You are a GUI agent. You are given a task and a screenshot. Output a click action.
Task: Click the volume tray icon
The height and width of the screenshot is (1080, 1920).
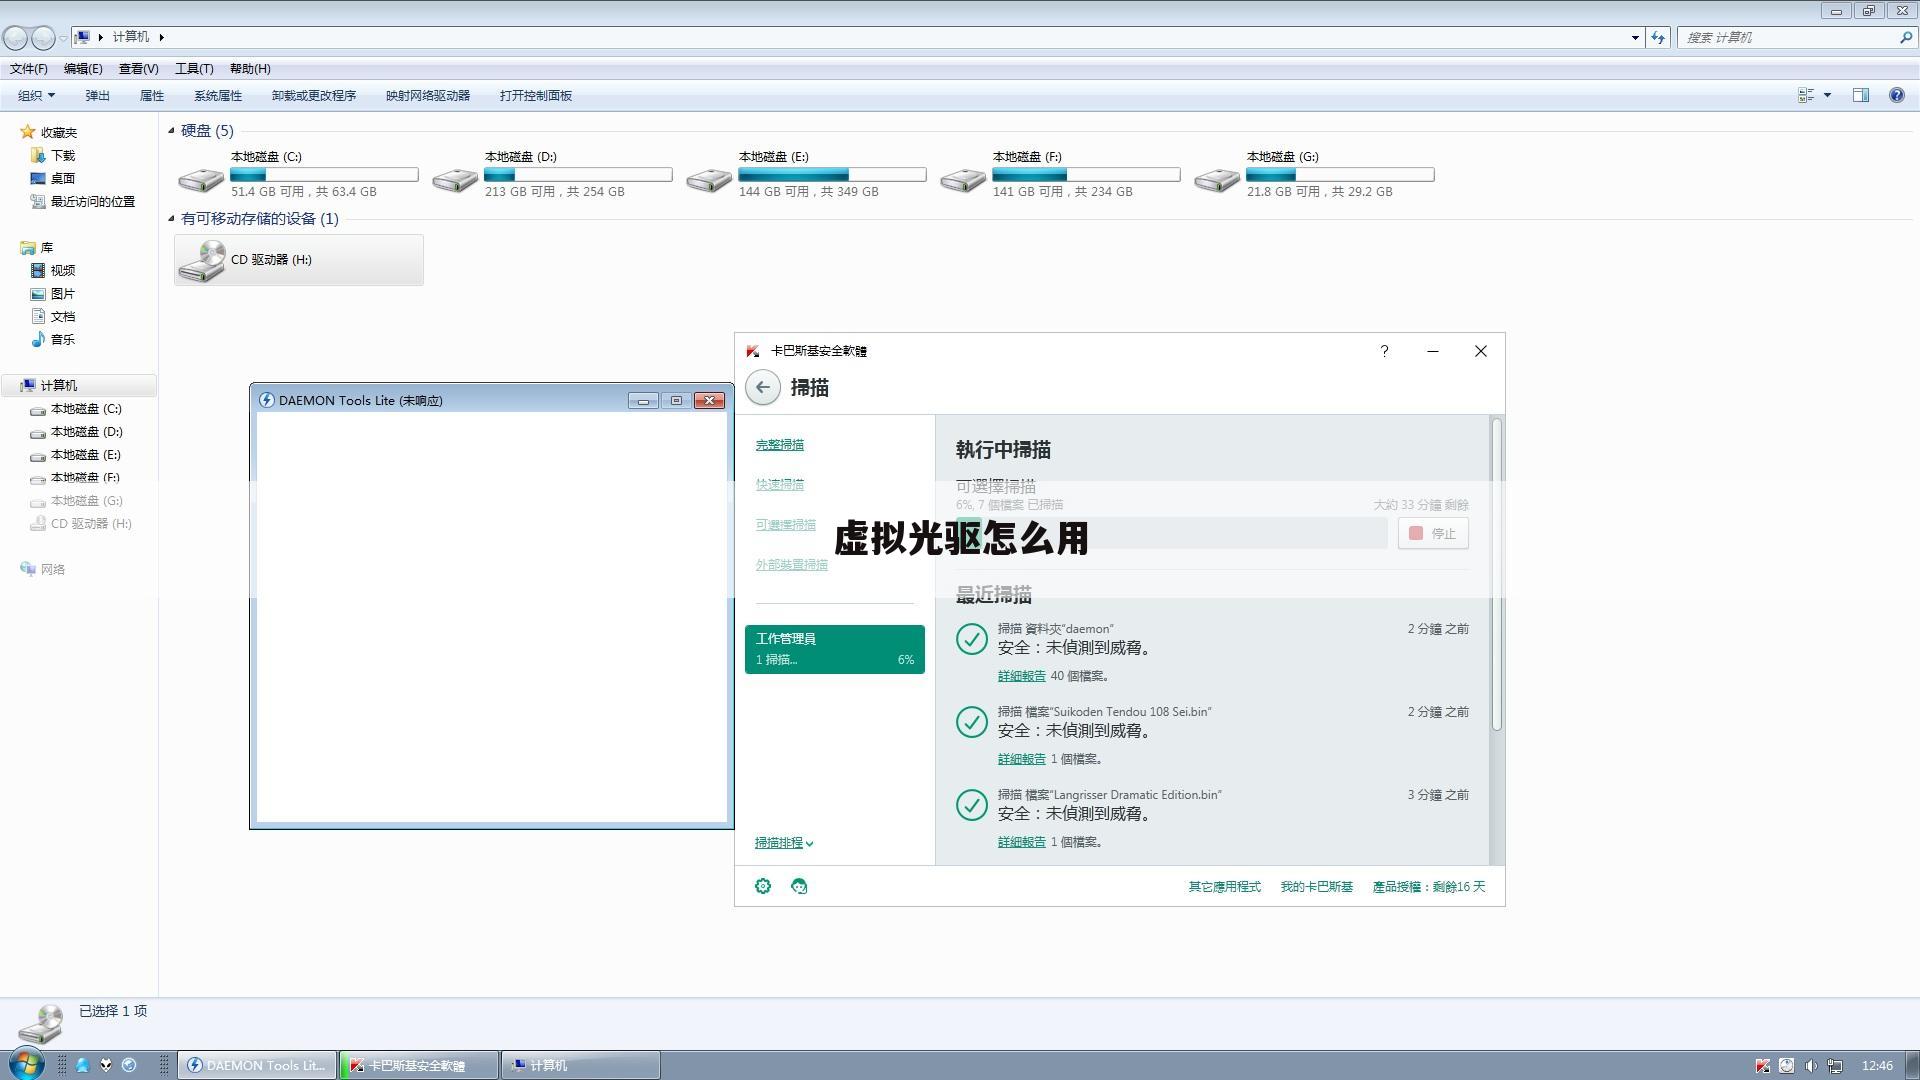click(1811, 1066)
